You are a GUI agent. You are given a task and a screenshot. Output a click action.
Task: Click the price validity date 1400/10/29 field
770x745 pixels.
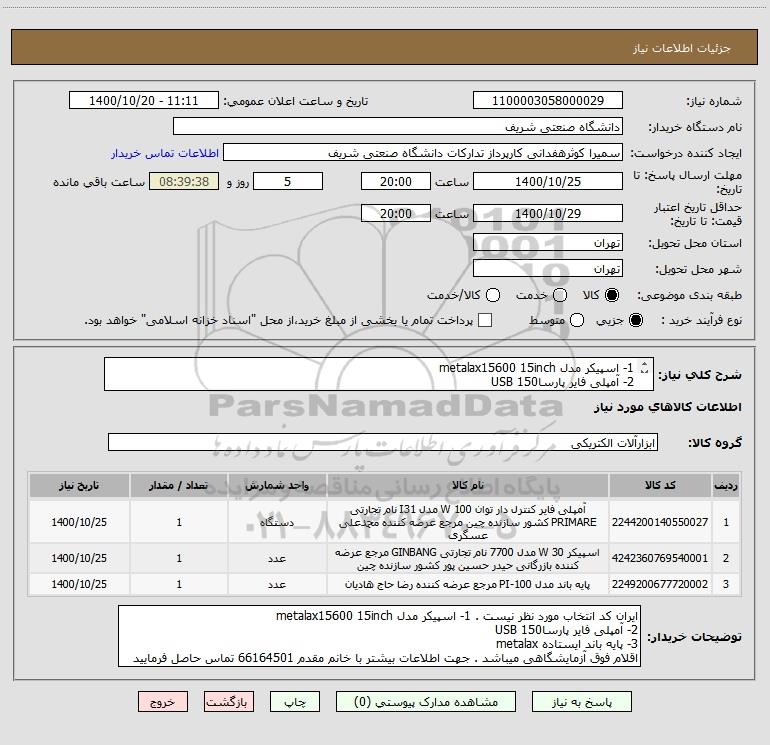[548, 213]
